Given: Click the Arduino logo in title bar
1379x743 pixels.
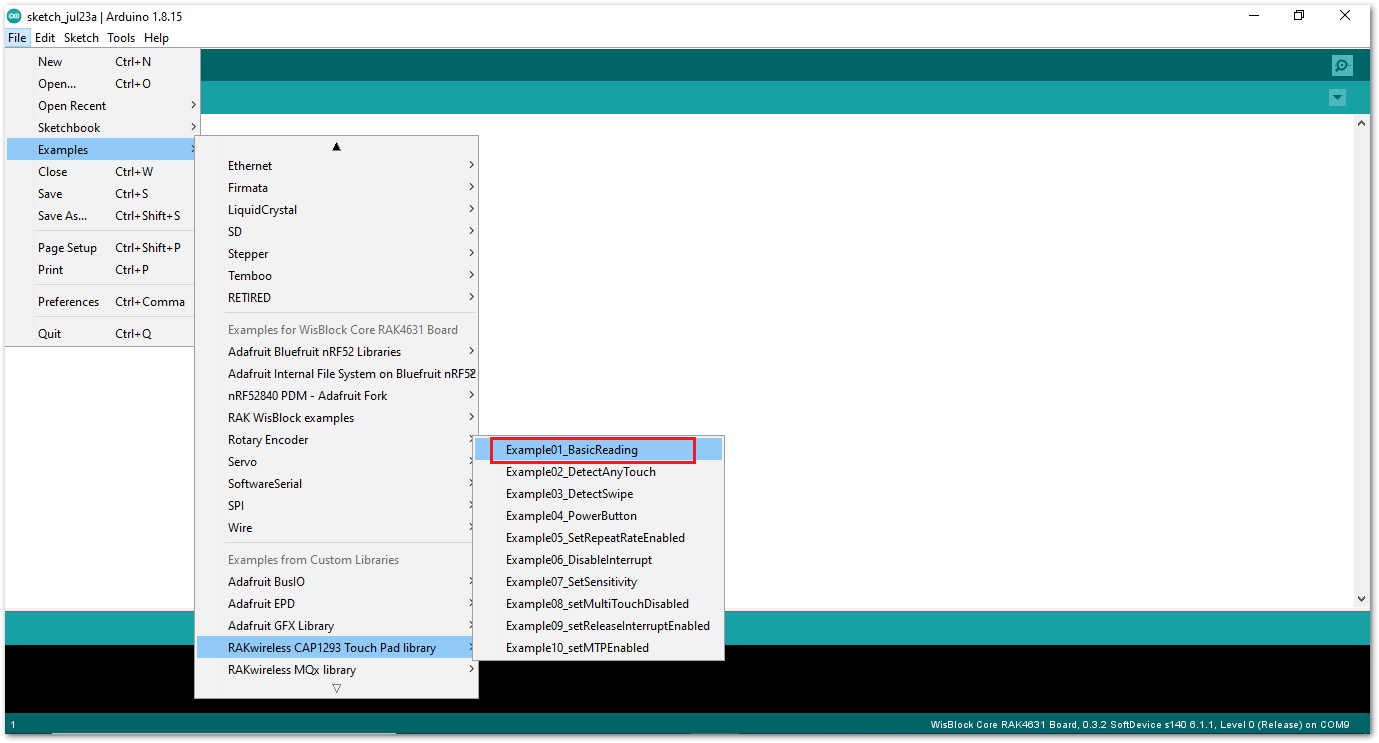Looking at the screenshot, I should 14,16.
